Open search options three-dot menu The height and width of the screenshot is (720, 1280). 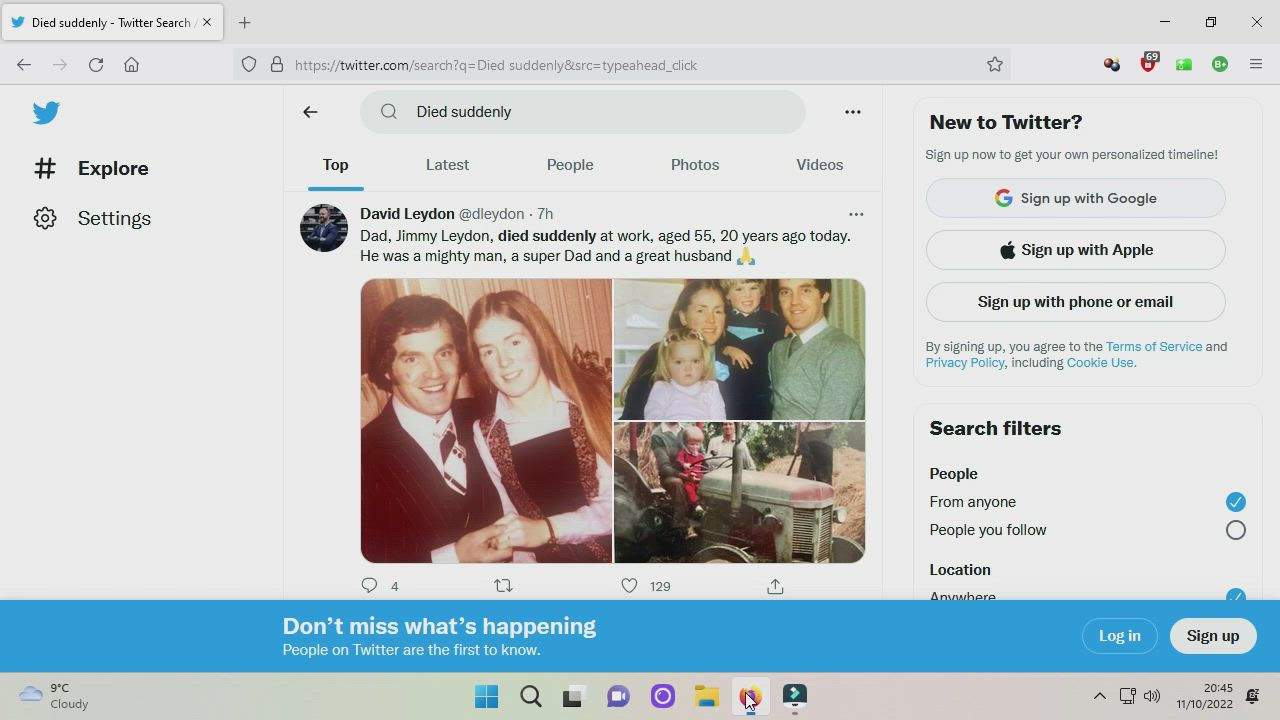coord(852,112)
